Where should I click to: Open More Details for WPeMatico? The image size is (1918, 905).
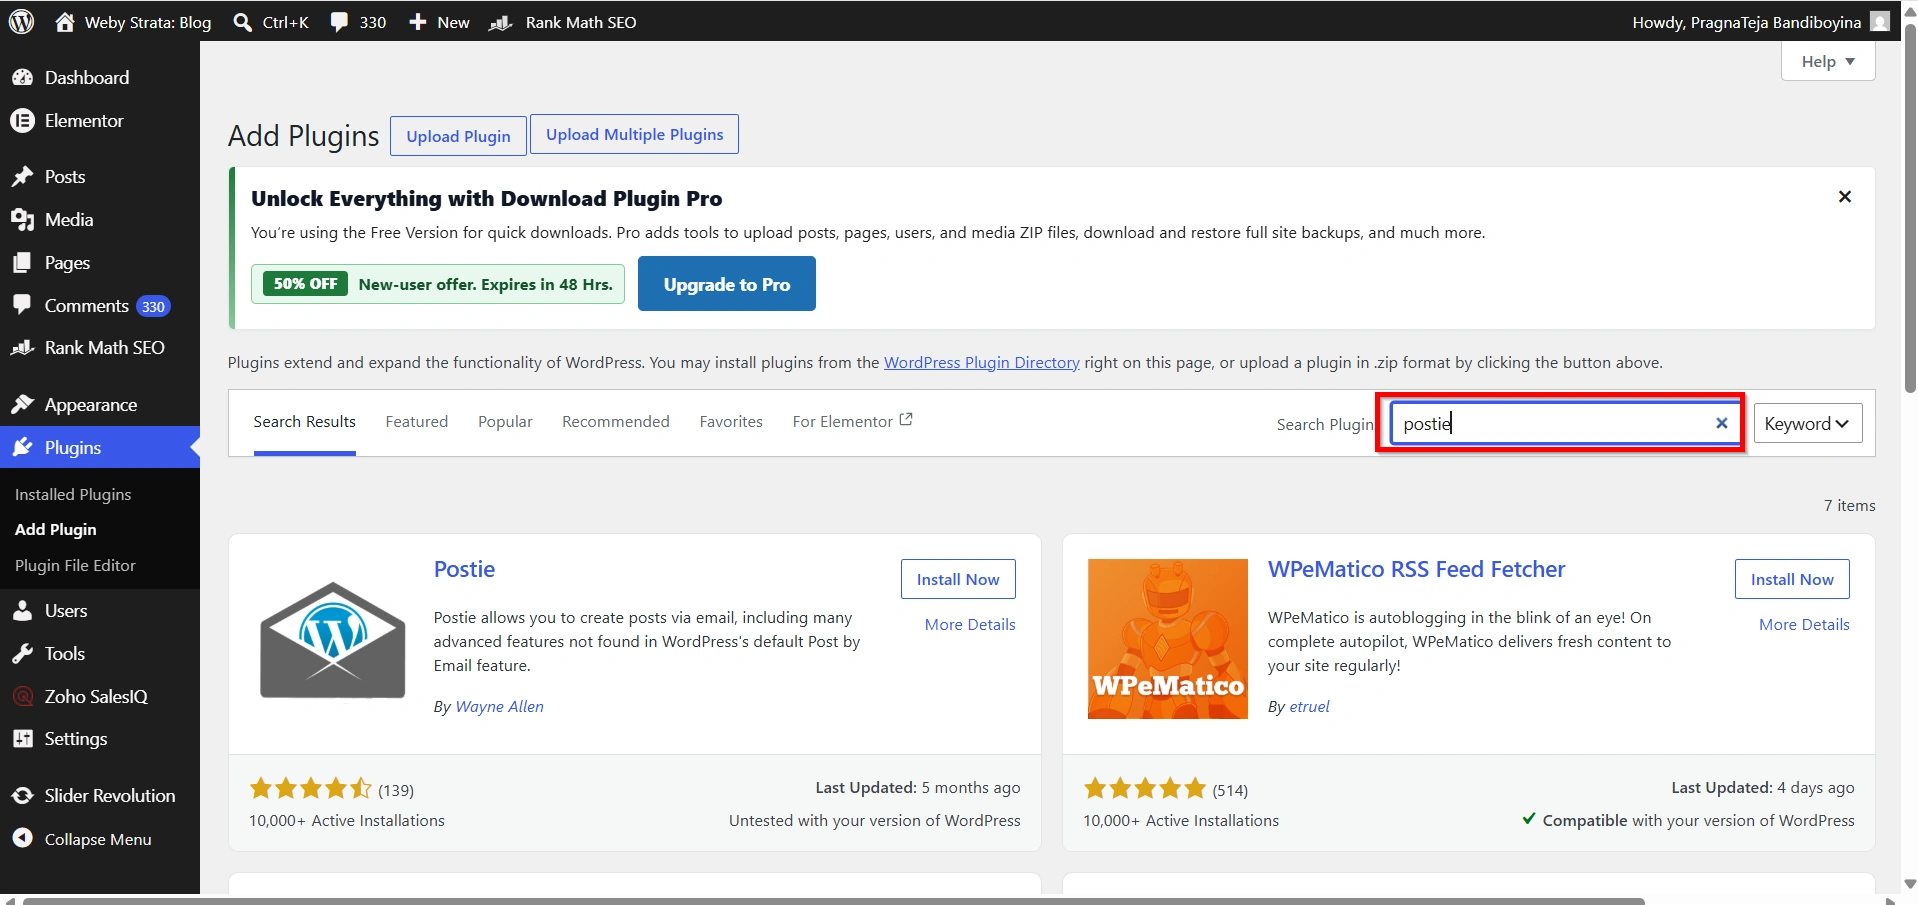(1804, 624)
